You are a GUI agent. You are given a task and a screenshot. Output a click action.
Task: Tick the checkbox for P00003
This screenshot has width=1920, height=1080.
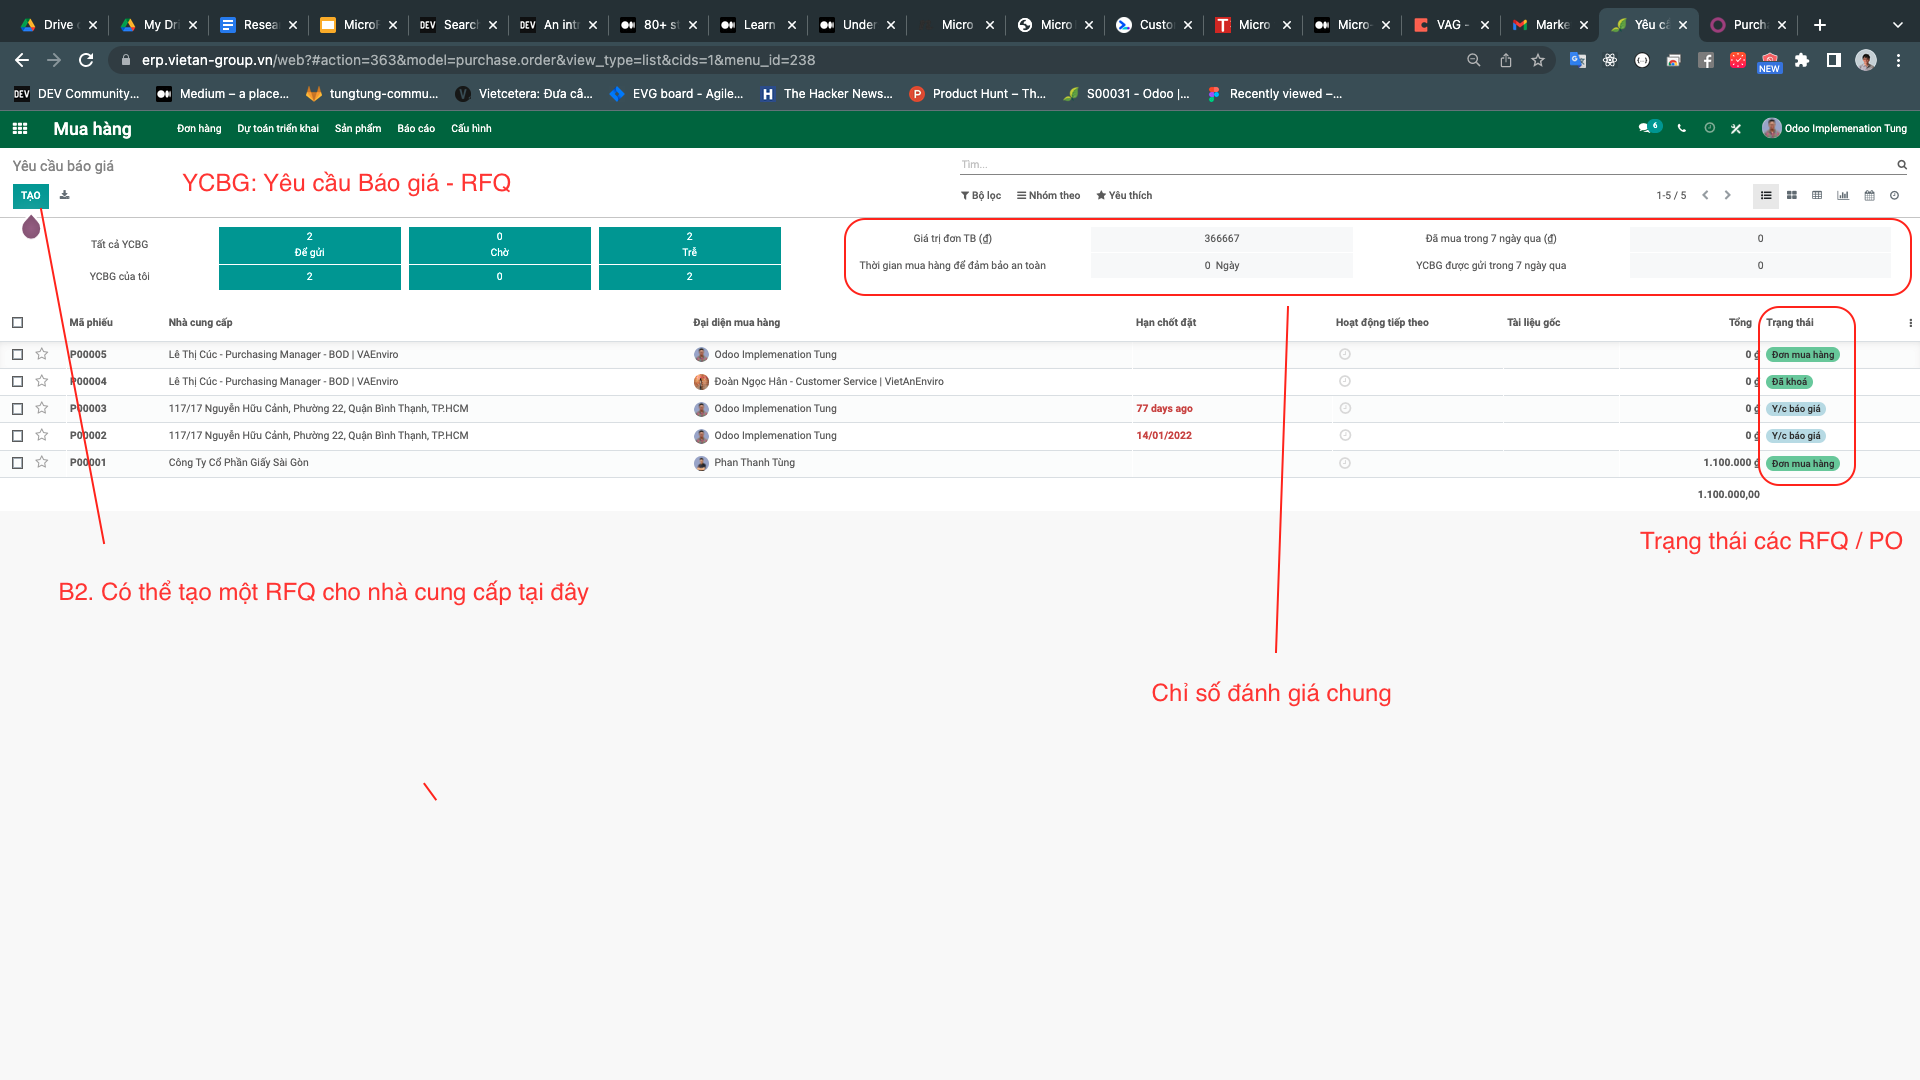pyautogui.click(x=18, y=408)
